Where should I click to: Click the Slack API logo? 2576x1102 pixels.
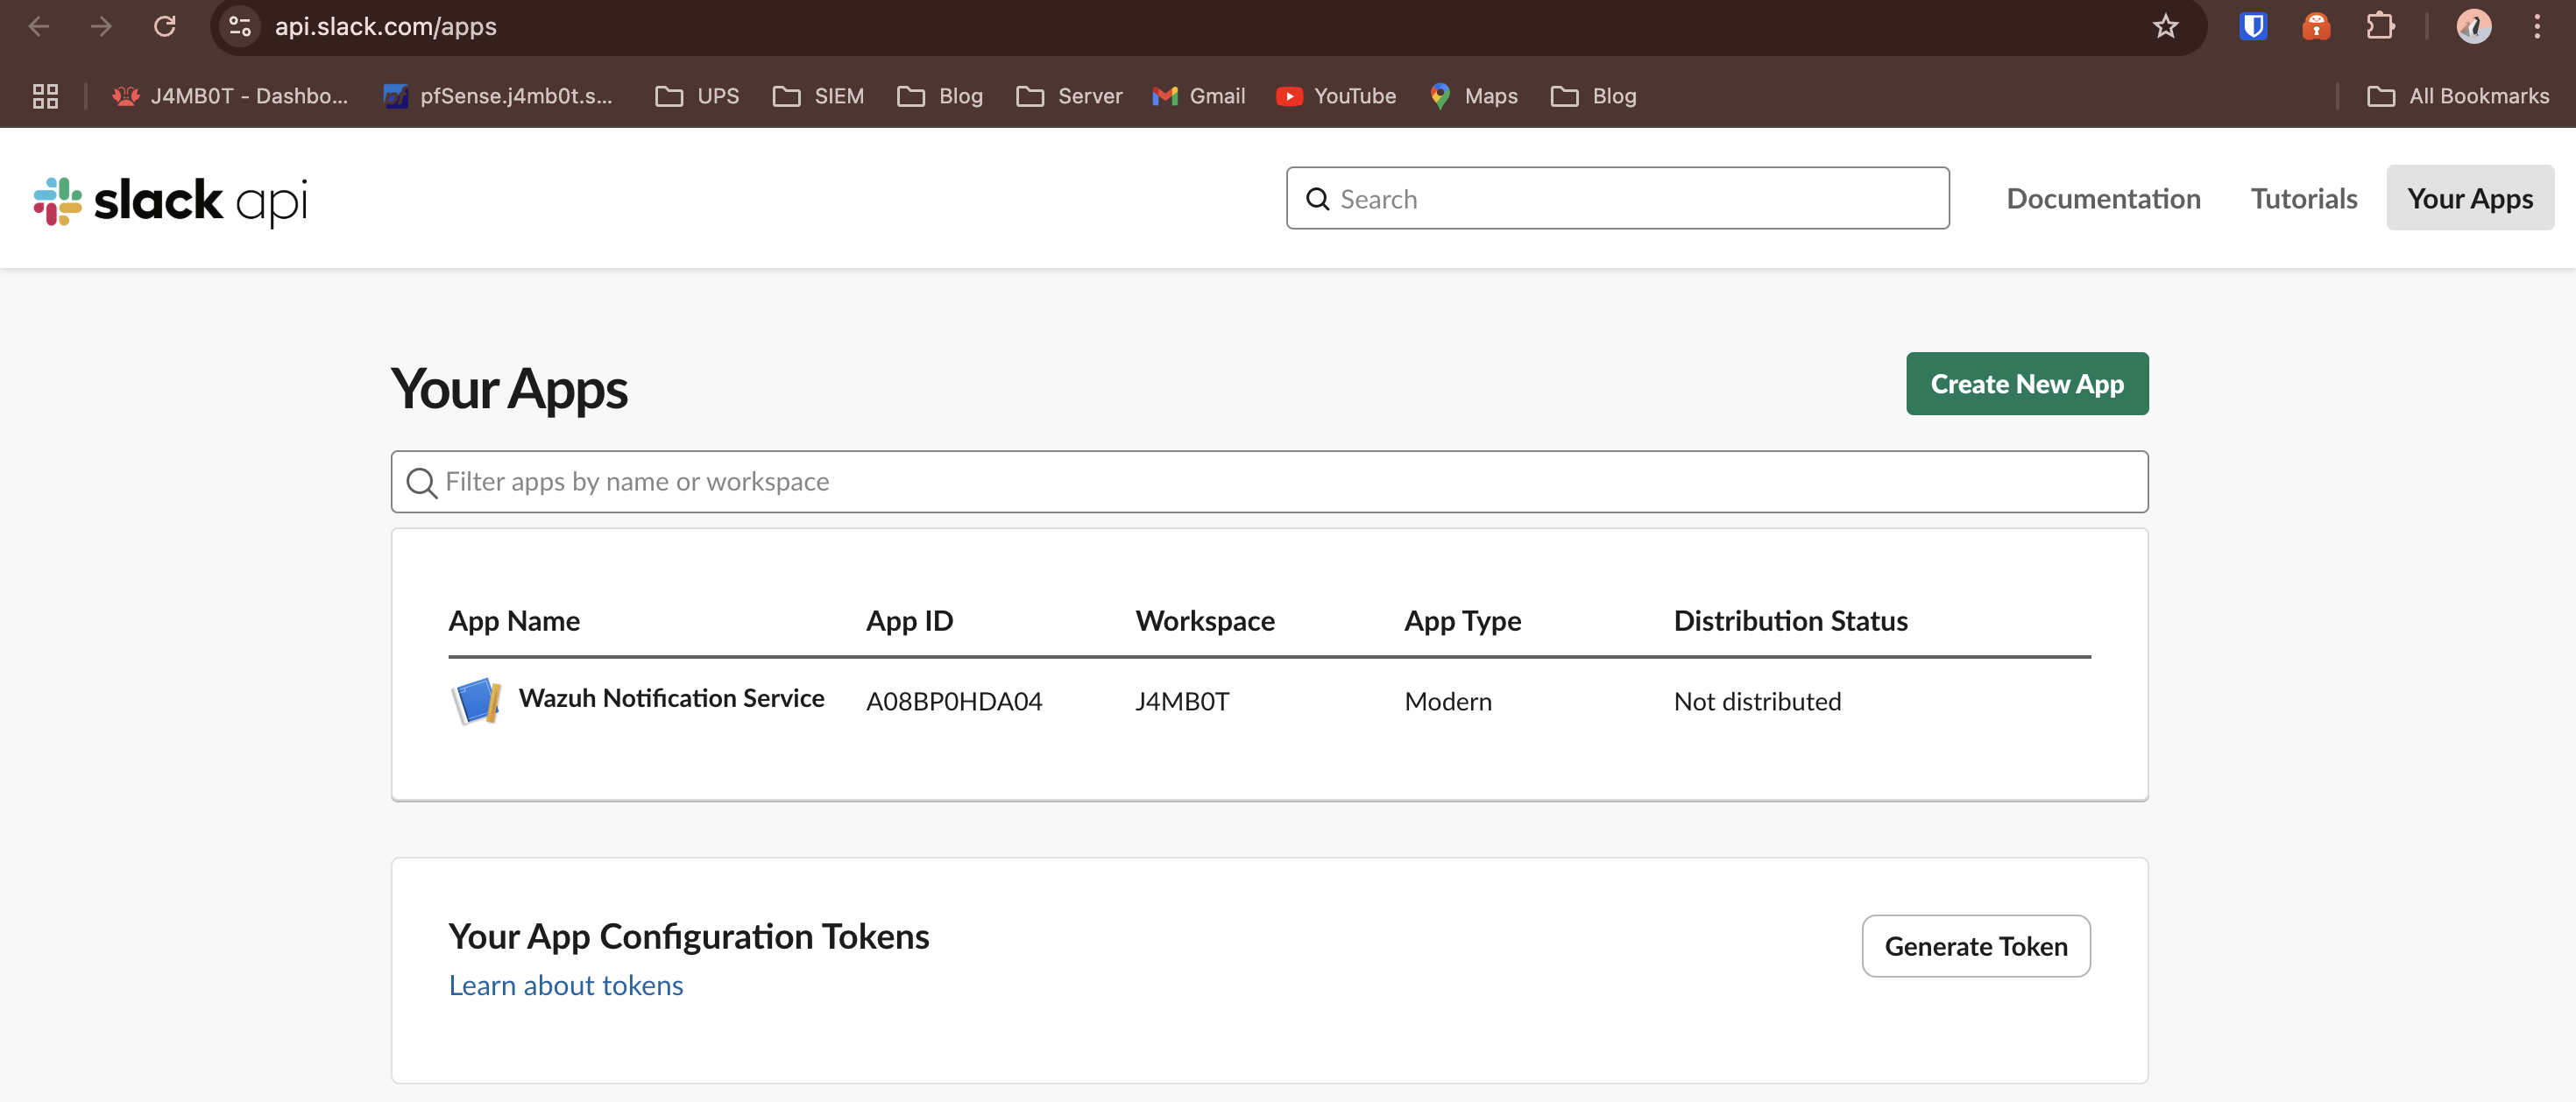click(170, 200)
